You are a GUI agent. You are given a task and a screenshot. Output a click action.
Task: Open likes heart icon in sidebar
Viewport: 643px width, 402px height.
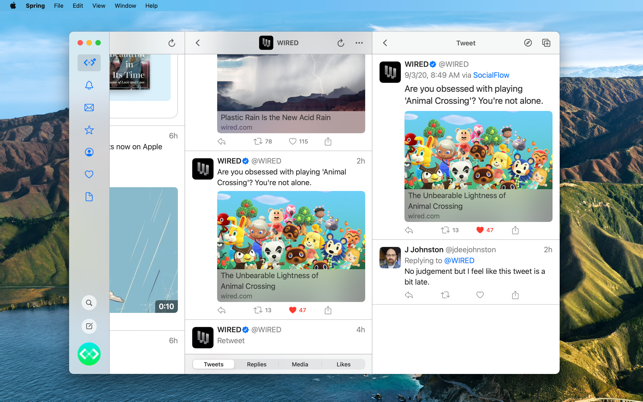pyautogui.click(x=89, y=174)
